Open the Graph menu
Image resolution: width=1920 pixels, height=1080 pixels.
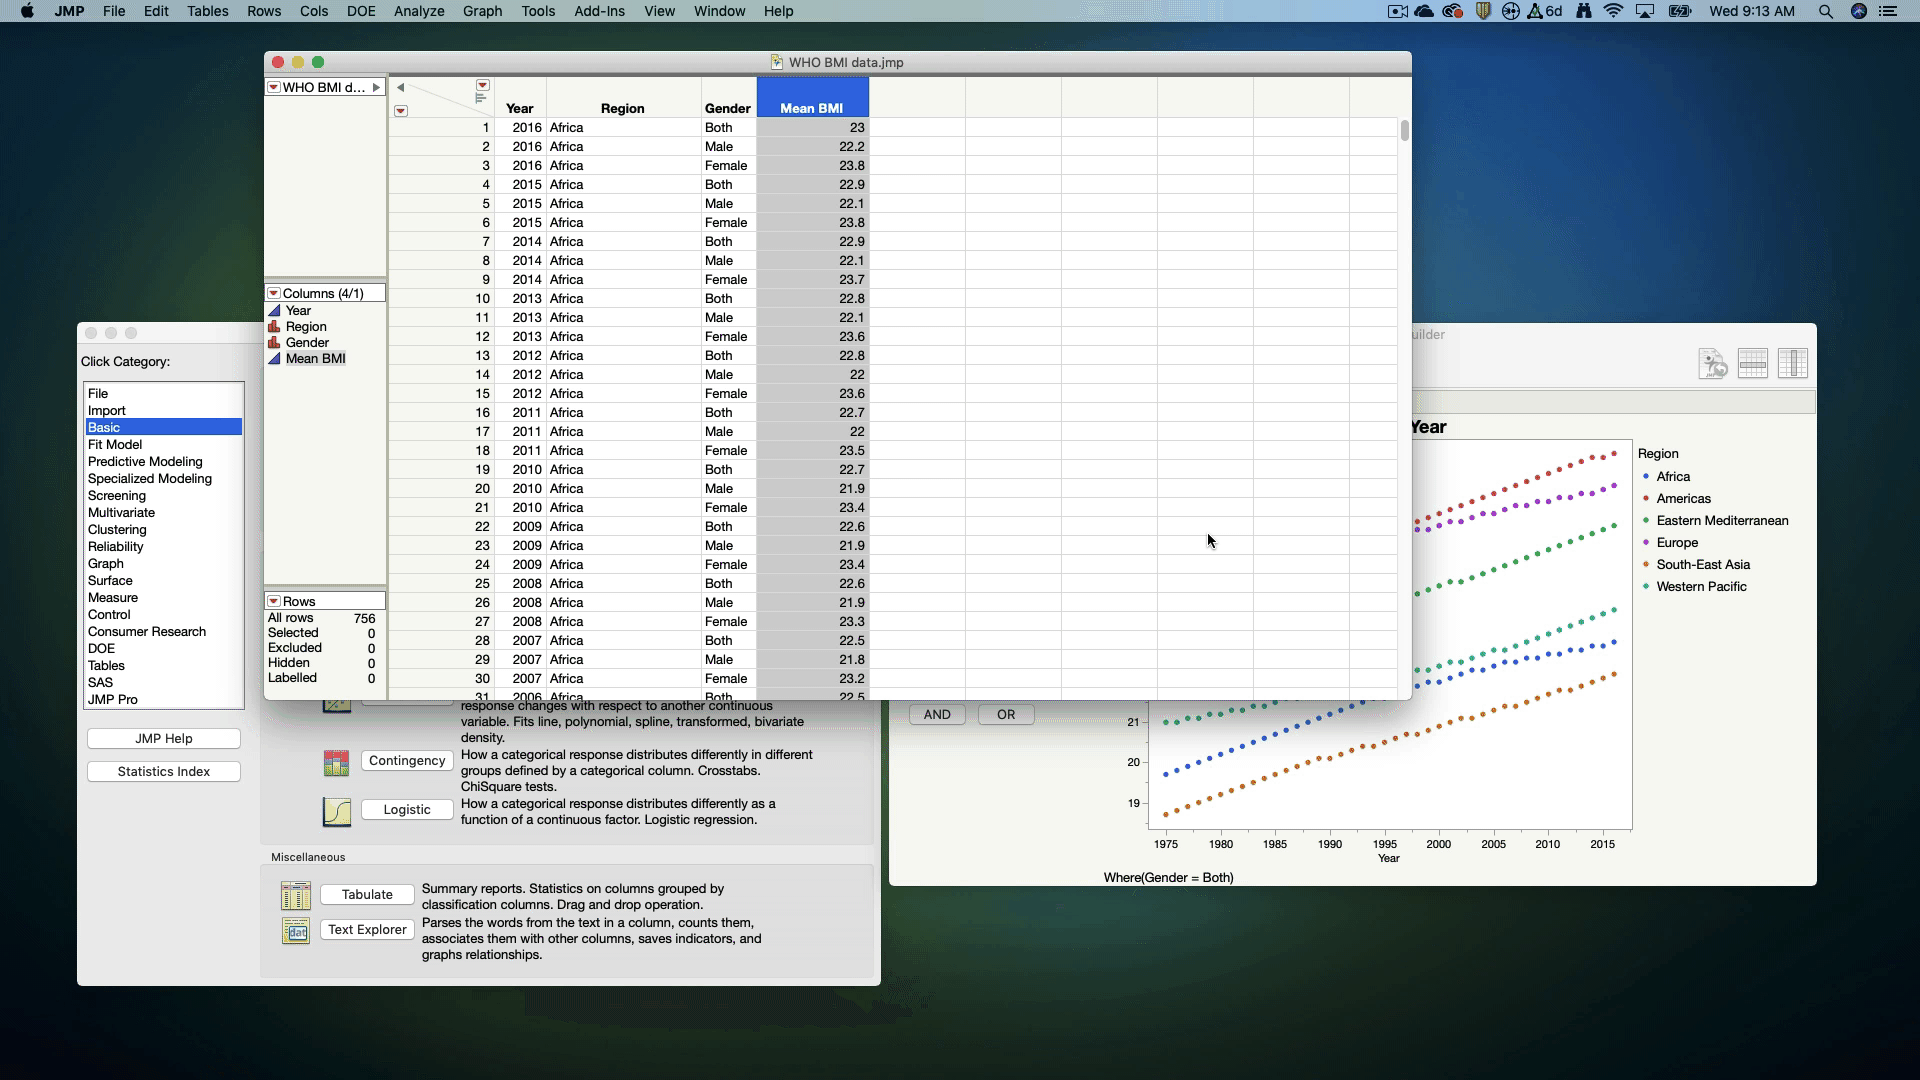[482, 11]
